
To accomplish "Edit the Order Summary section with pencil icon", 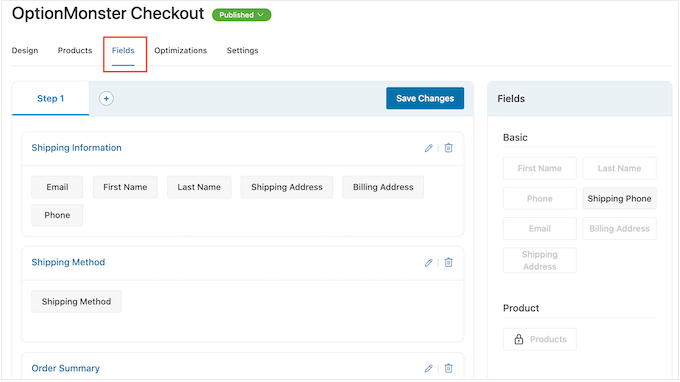I will click(x=428, y=368).
